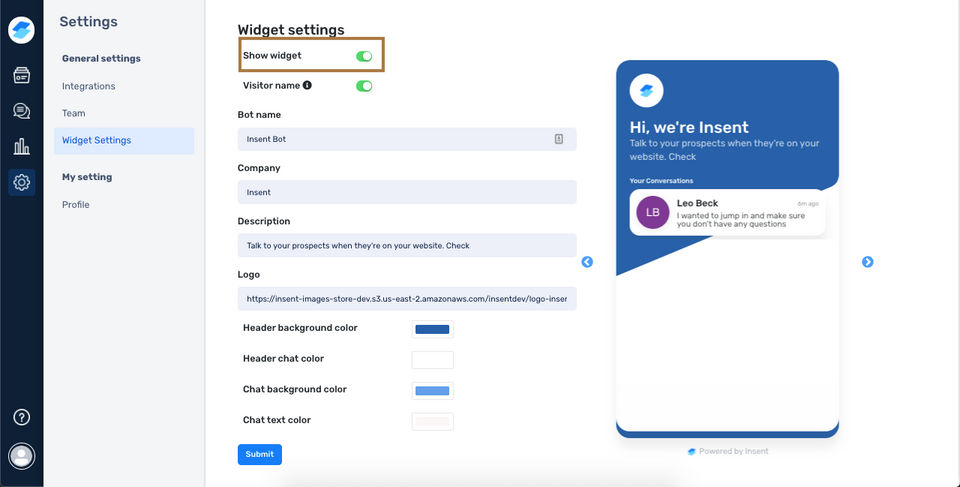Click My setting heading

(x=87, y=177)
